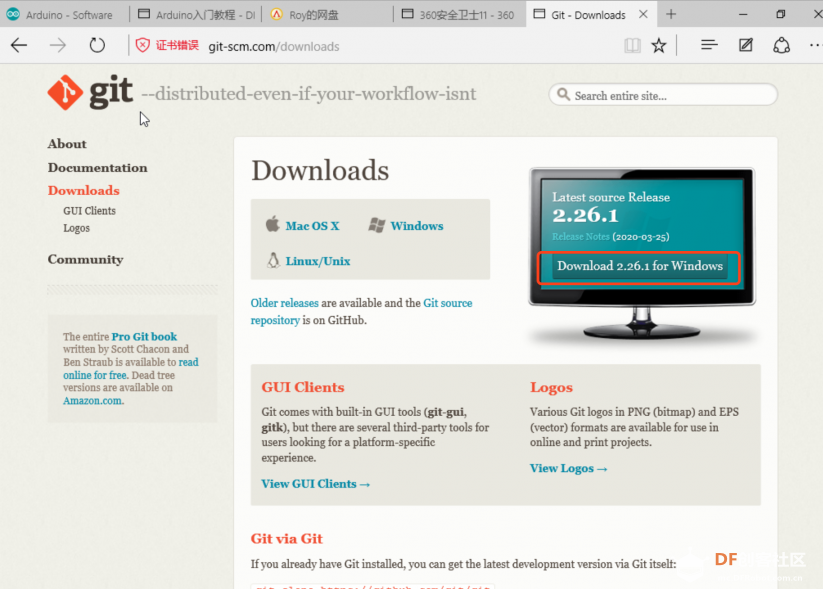This screenshot has height=589, width=823.
Task: Open the About sidebar section
Action: coord(67,144)
